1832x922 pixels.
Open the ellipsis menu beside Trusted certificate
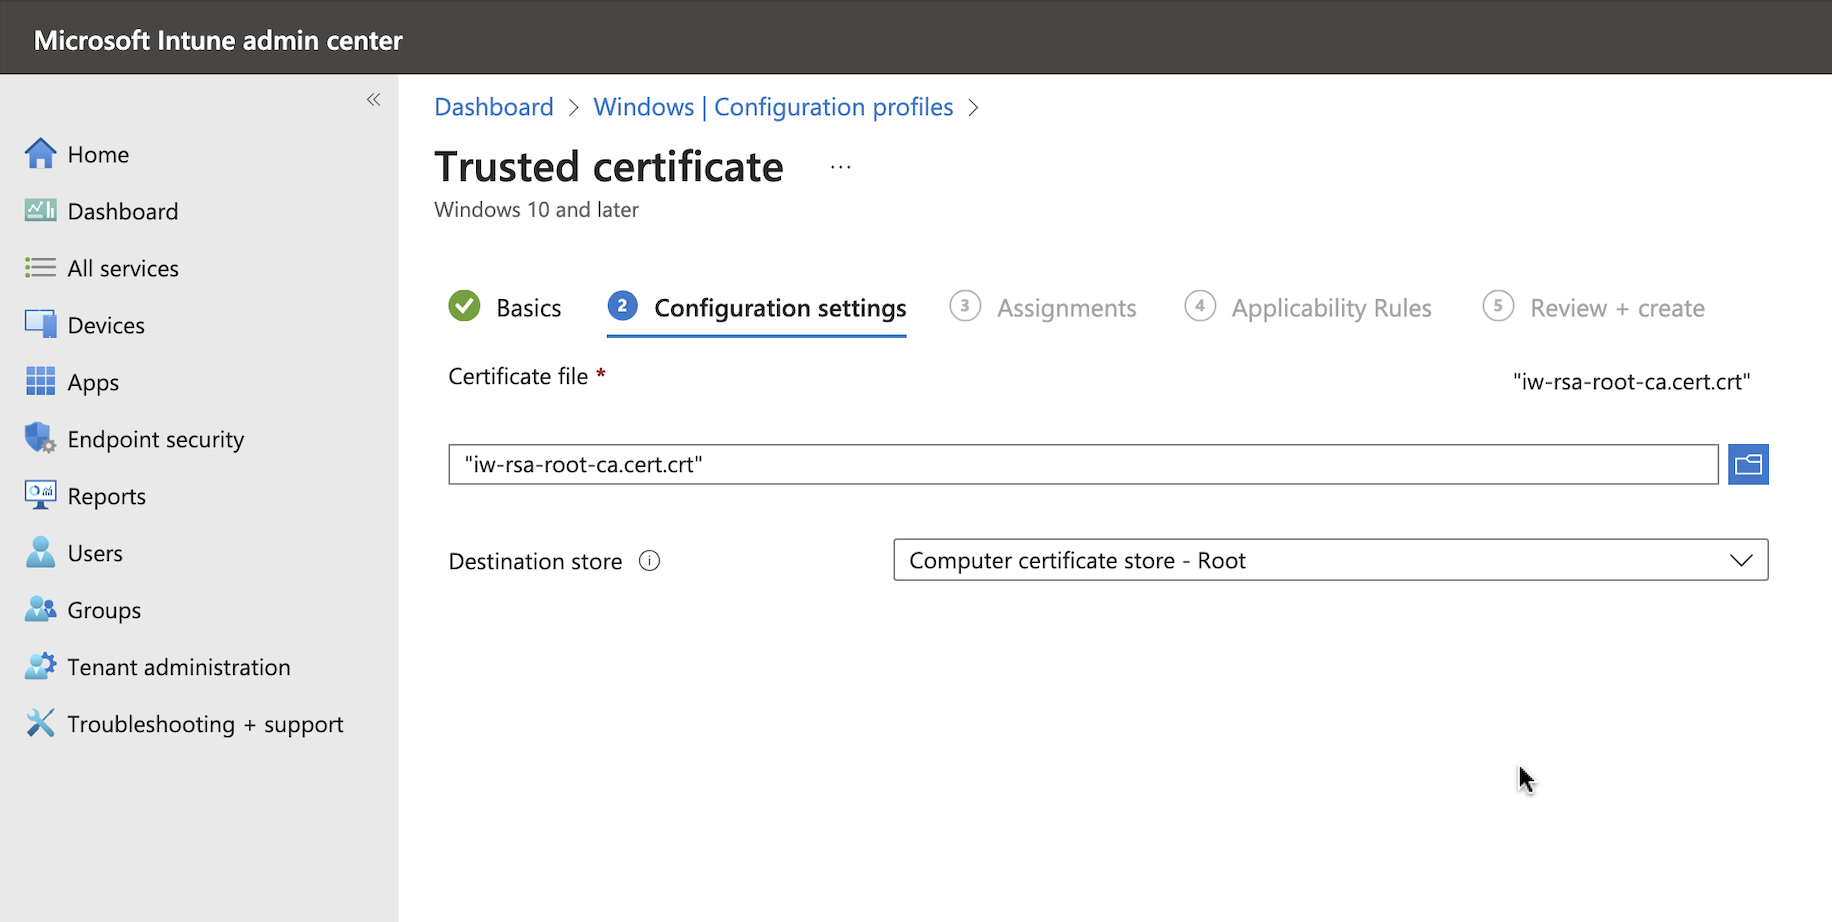tap(840, 166)
